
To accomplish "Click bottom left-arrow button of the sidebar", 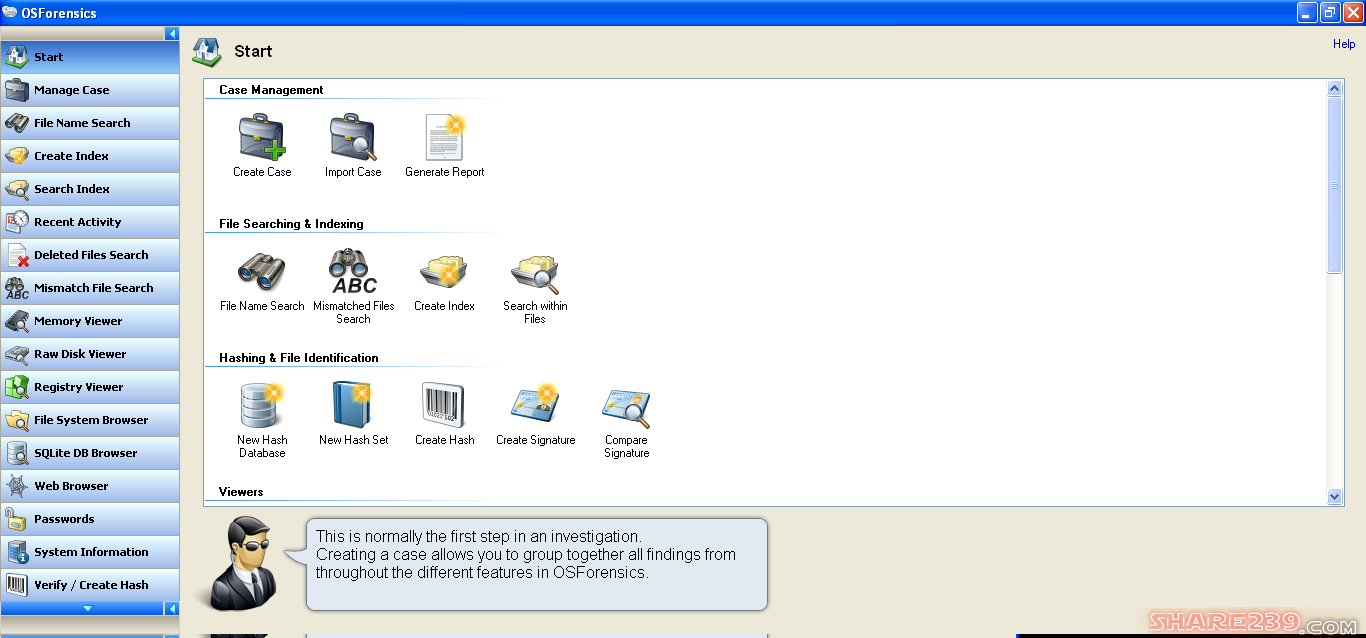I will click(172, 608).
